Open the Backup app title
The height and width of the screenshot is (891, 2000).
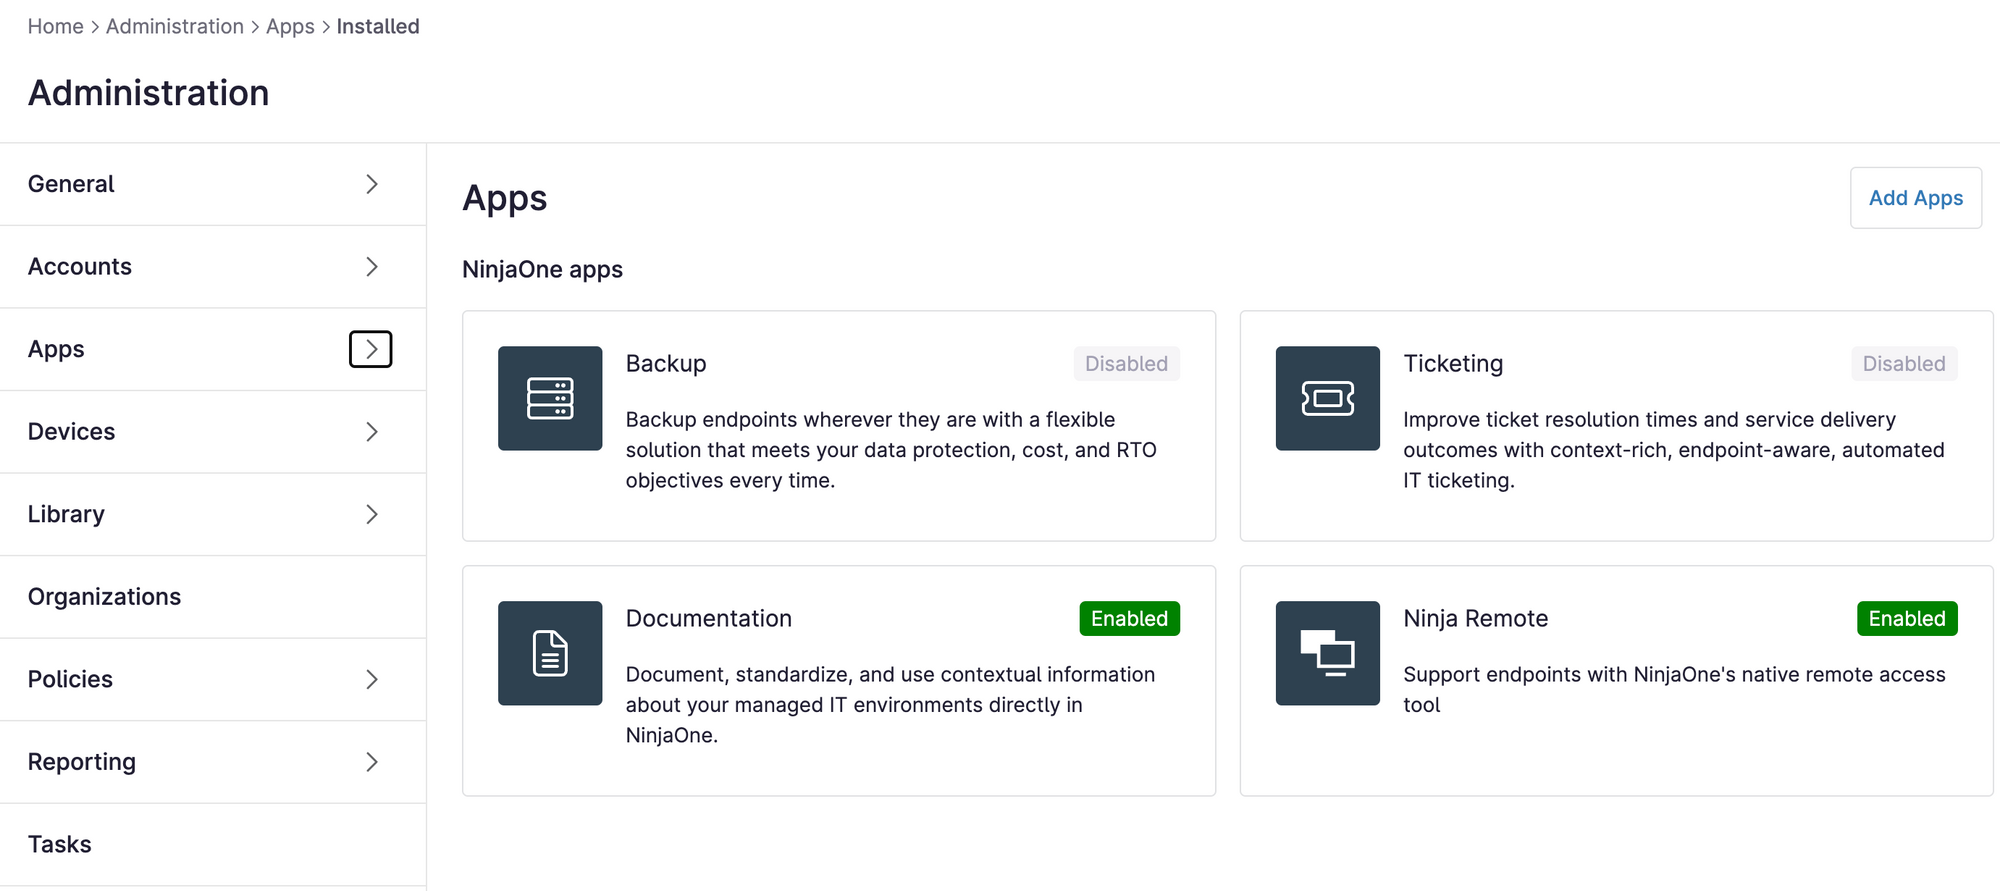(666, 364)
